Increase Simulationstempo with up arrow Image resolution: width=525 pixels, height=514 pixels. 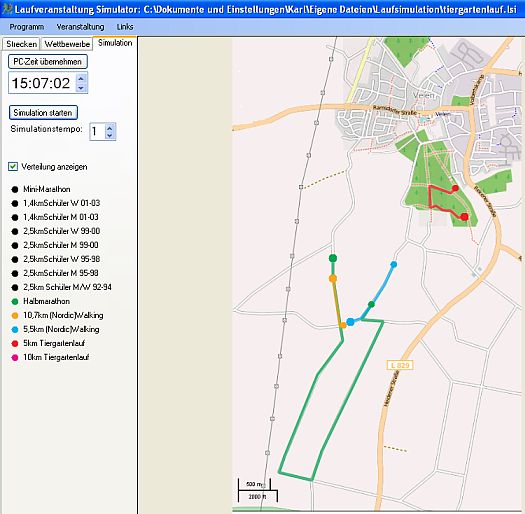[110, 128]
